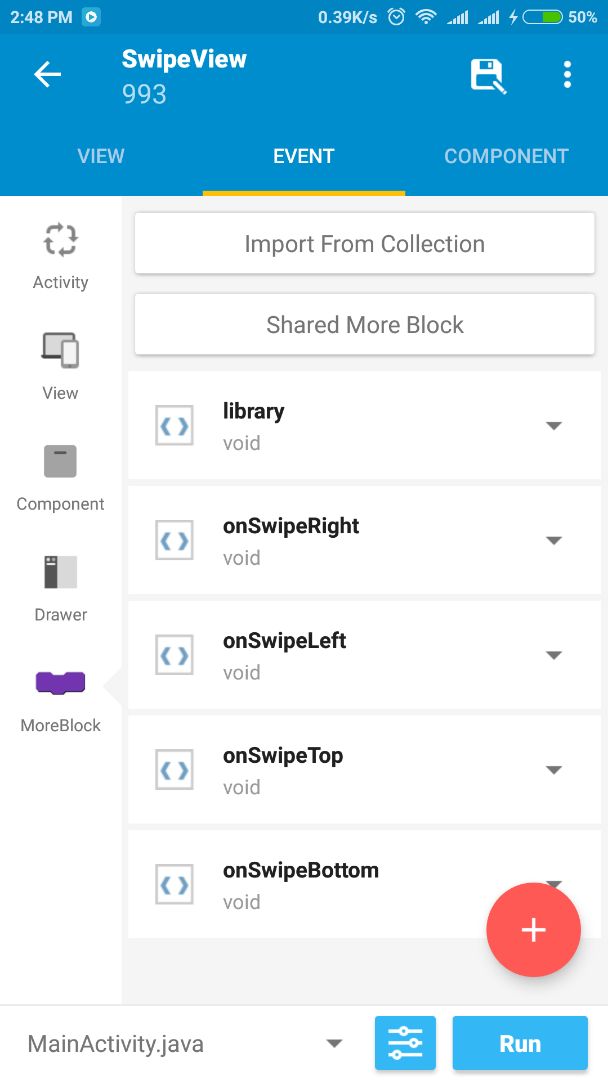Select the View events category icon
Image resolution: width=608 pixels, height=1080 pixels.
click(61, 351)
